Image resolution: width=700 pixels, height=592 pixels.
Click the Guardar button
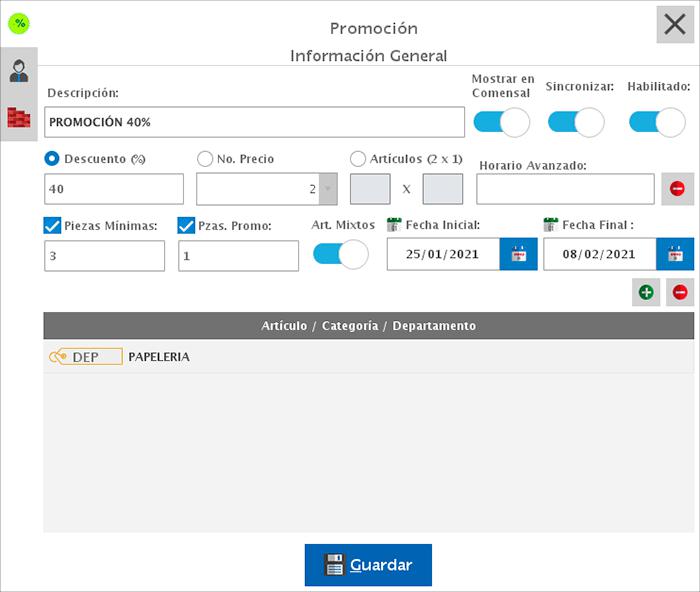point(368,565)
